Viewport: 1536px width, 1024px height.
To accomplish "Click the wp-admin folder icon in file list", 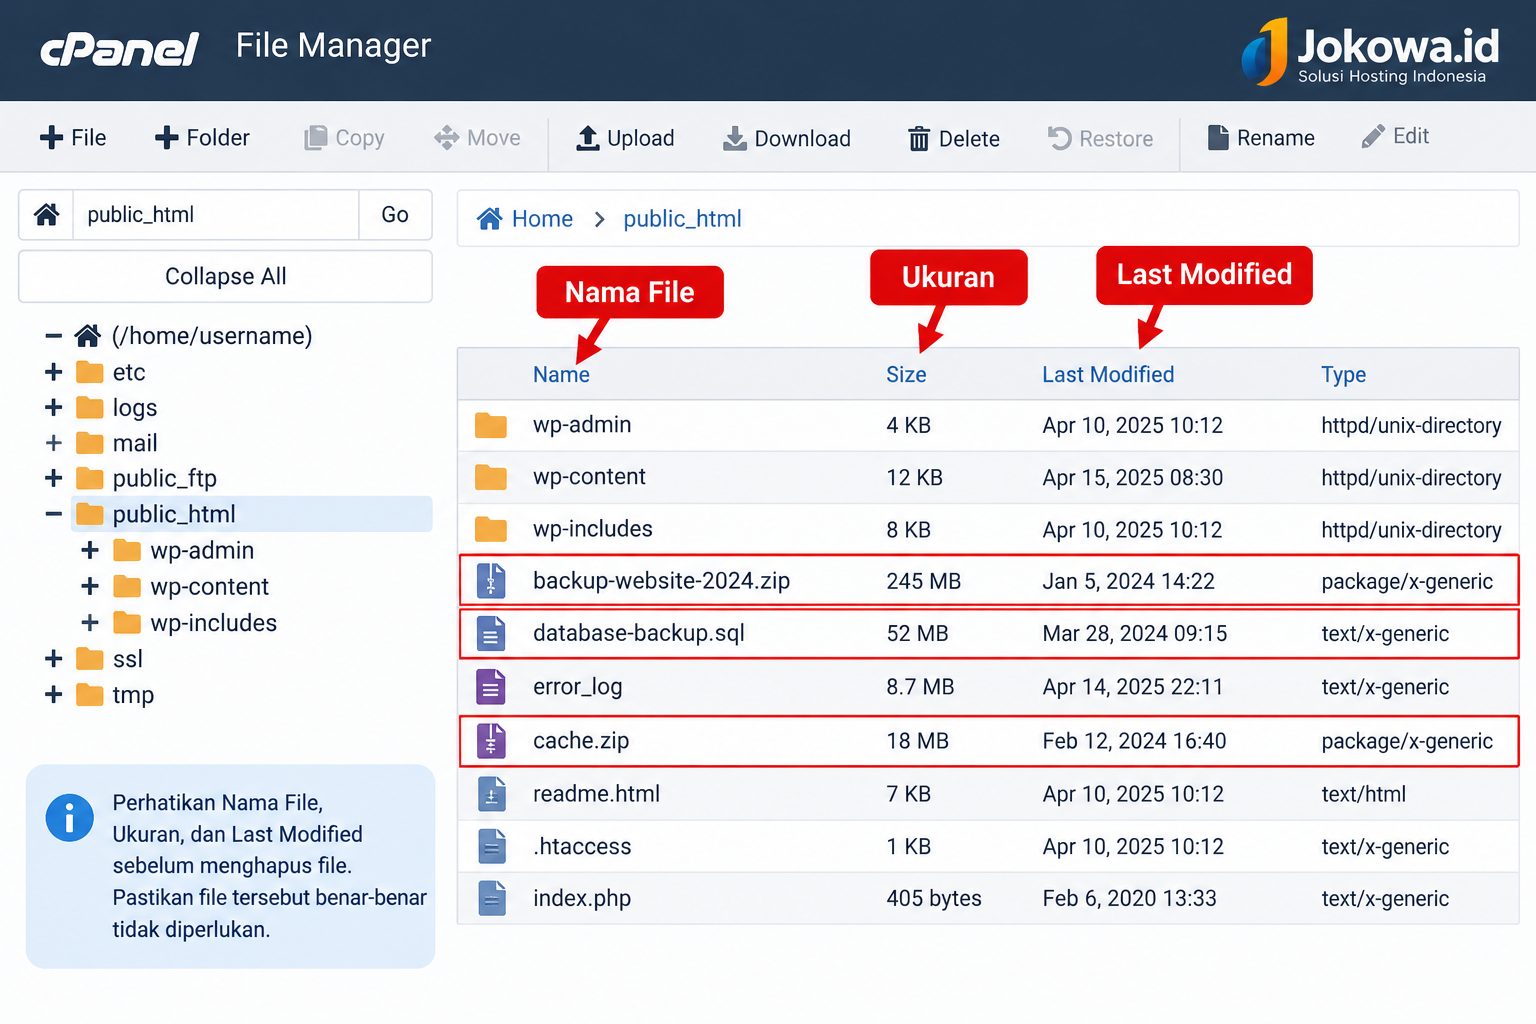I will (x=490, y=425).
